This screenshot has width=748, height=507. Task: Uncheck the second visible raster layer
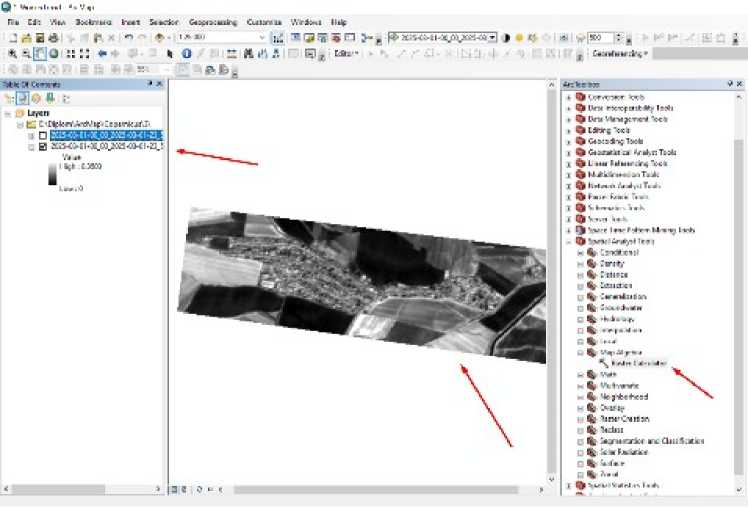point(42,146)
